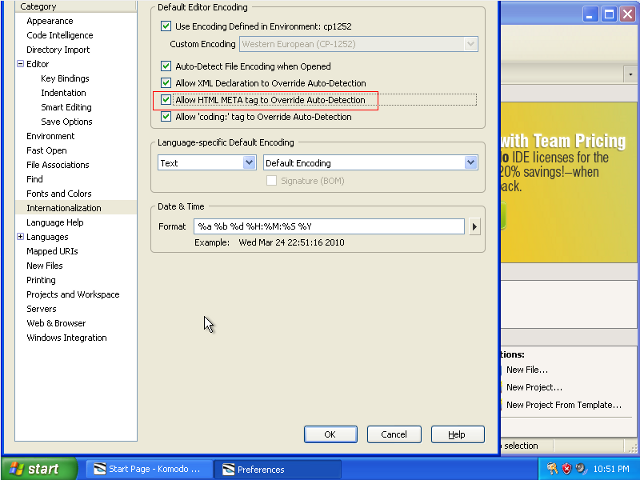The height and width of the screenshot is (480, 640).
Task: Open the date format arrow menu
Action: tap(474, 227)
